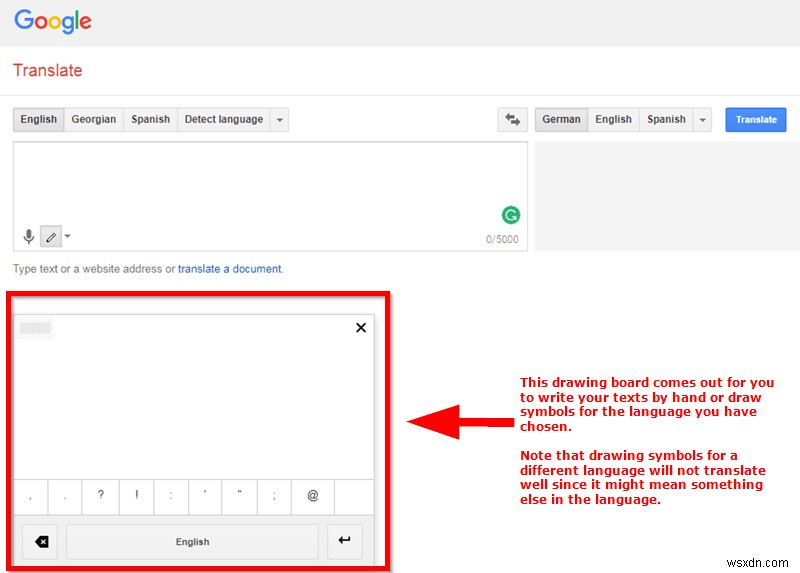The height and width of the screenshot is (573, 800).
Task: Insert a period from handwriting panel
Action: (65, 496)
